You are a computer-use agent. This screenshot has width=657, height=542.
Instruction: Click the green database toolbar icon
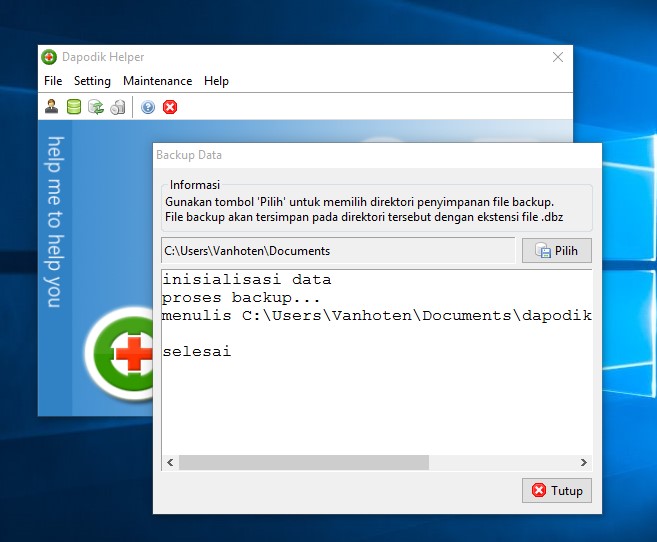click(x=74, y=107)
